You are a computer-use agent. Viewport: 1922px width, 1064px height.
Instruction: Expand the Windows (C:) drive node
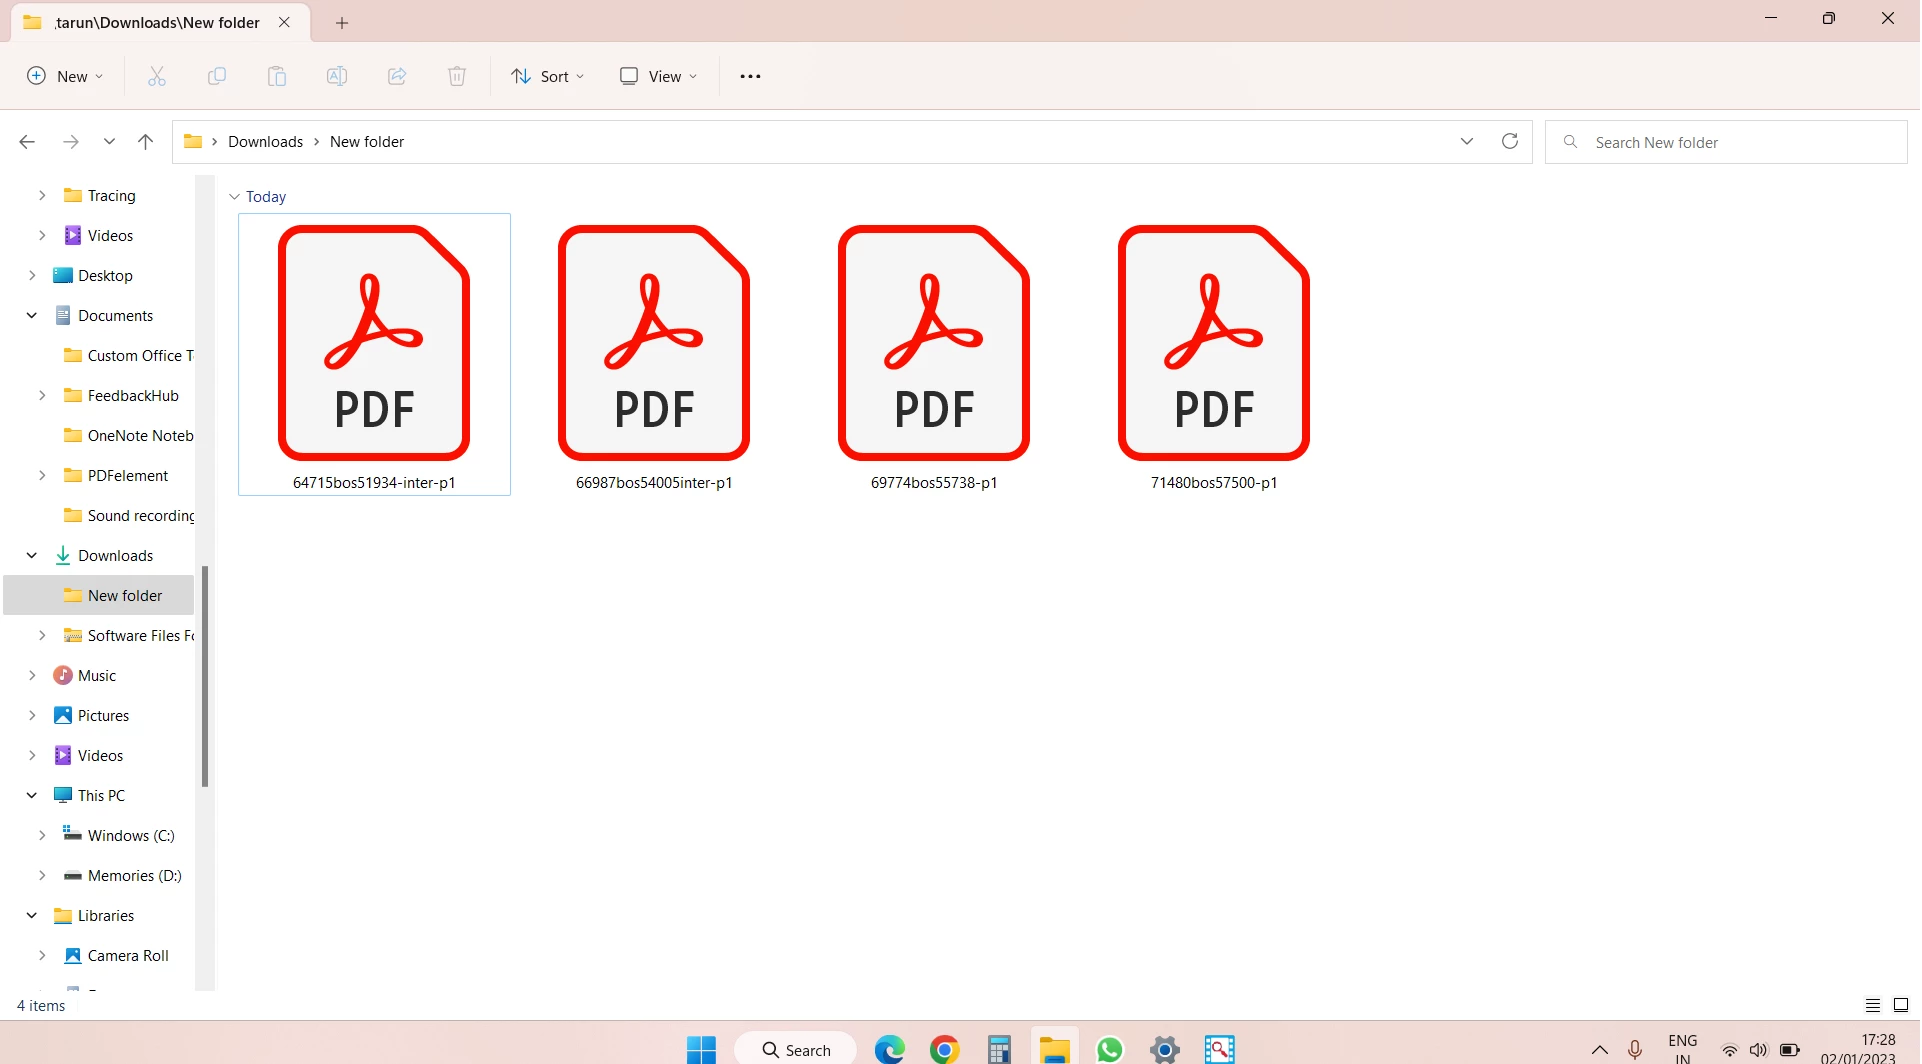coord(42,835)
